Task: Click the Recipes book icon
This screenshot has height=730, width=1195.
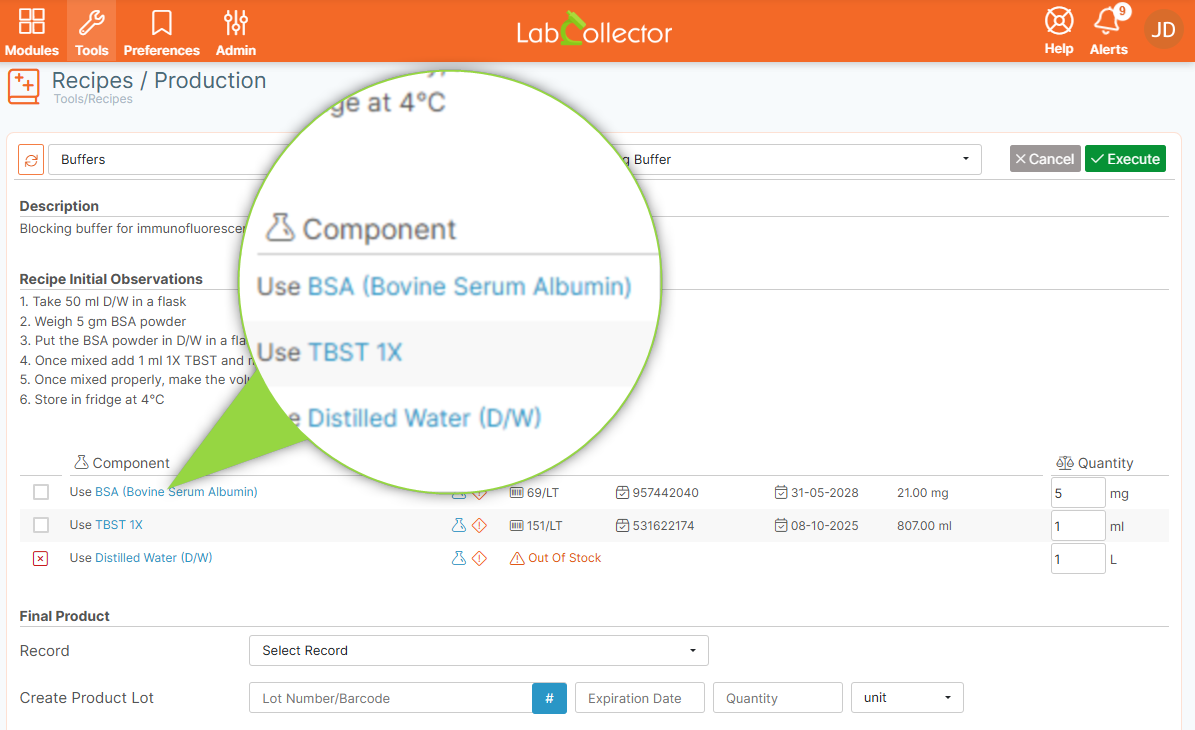Action: [x=24, y=86]
